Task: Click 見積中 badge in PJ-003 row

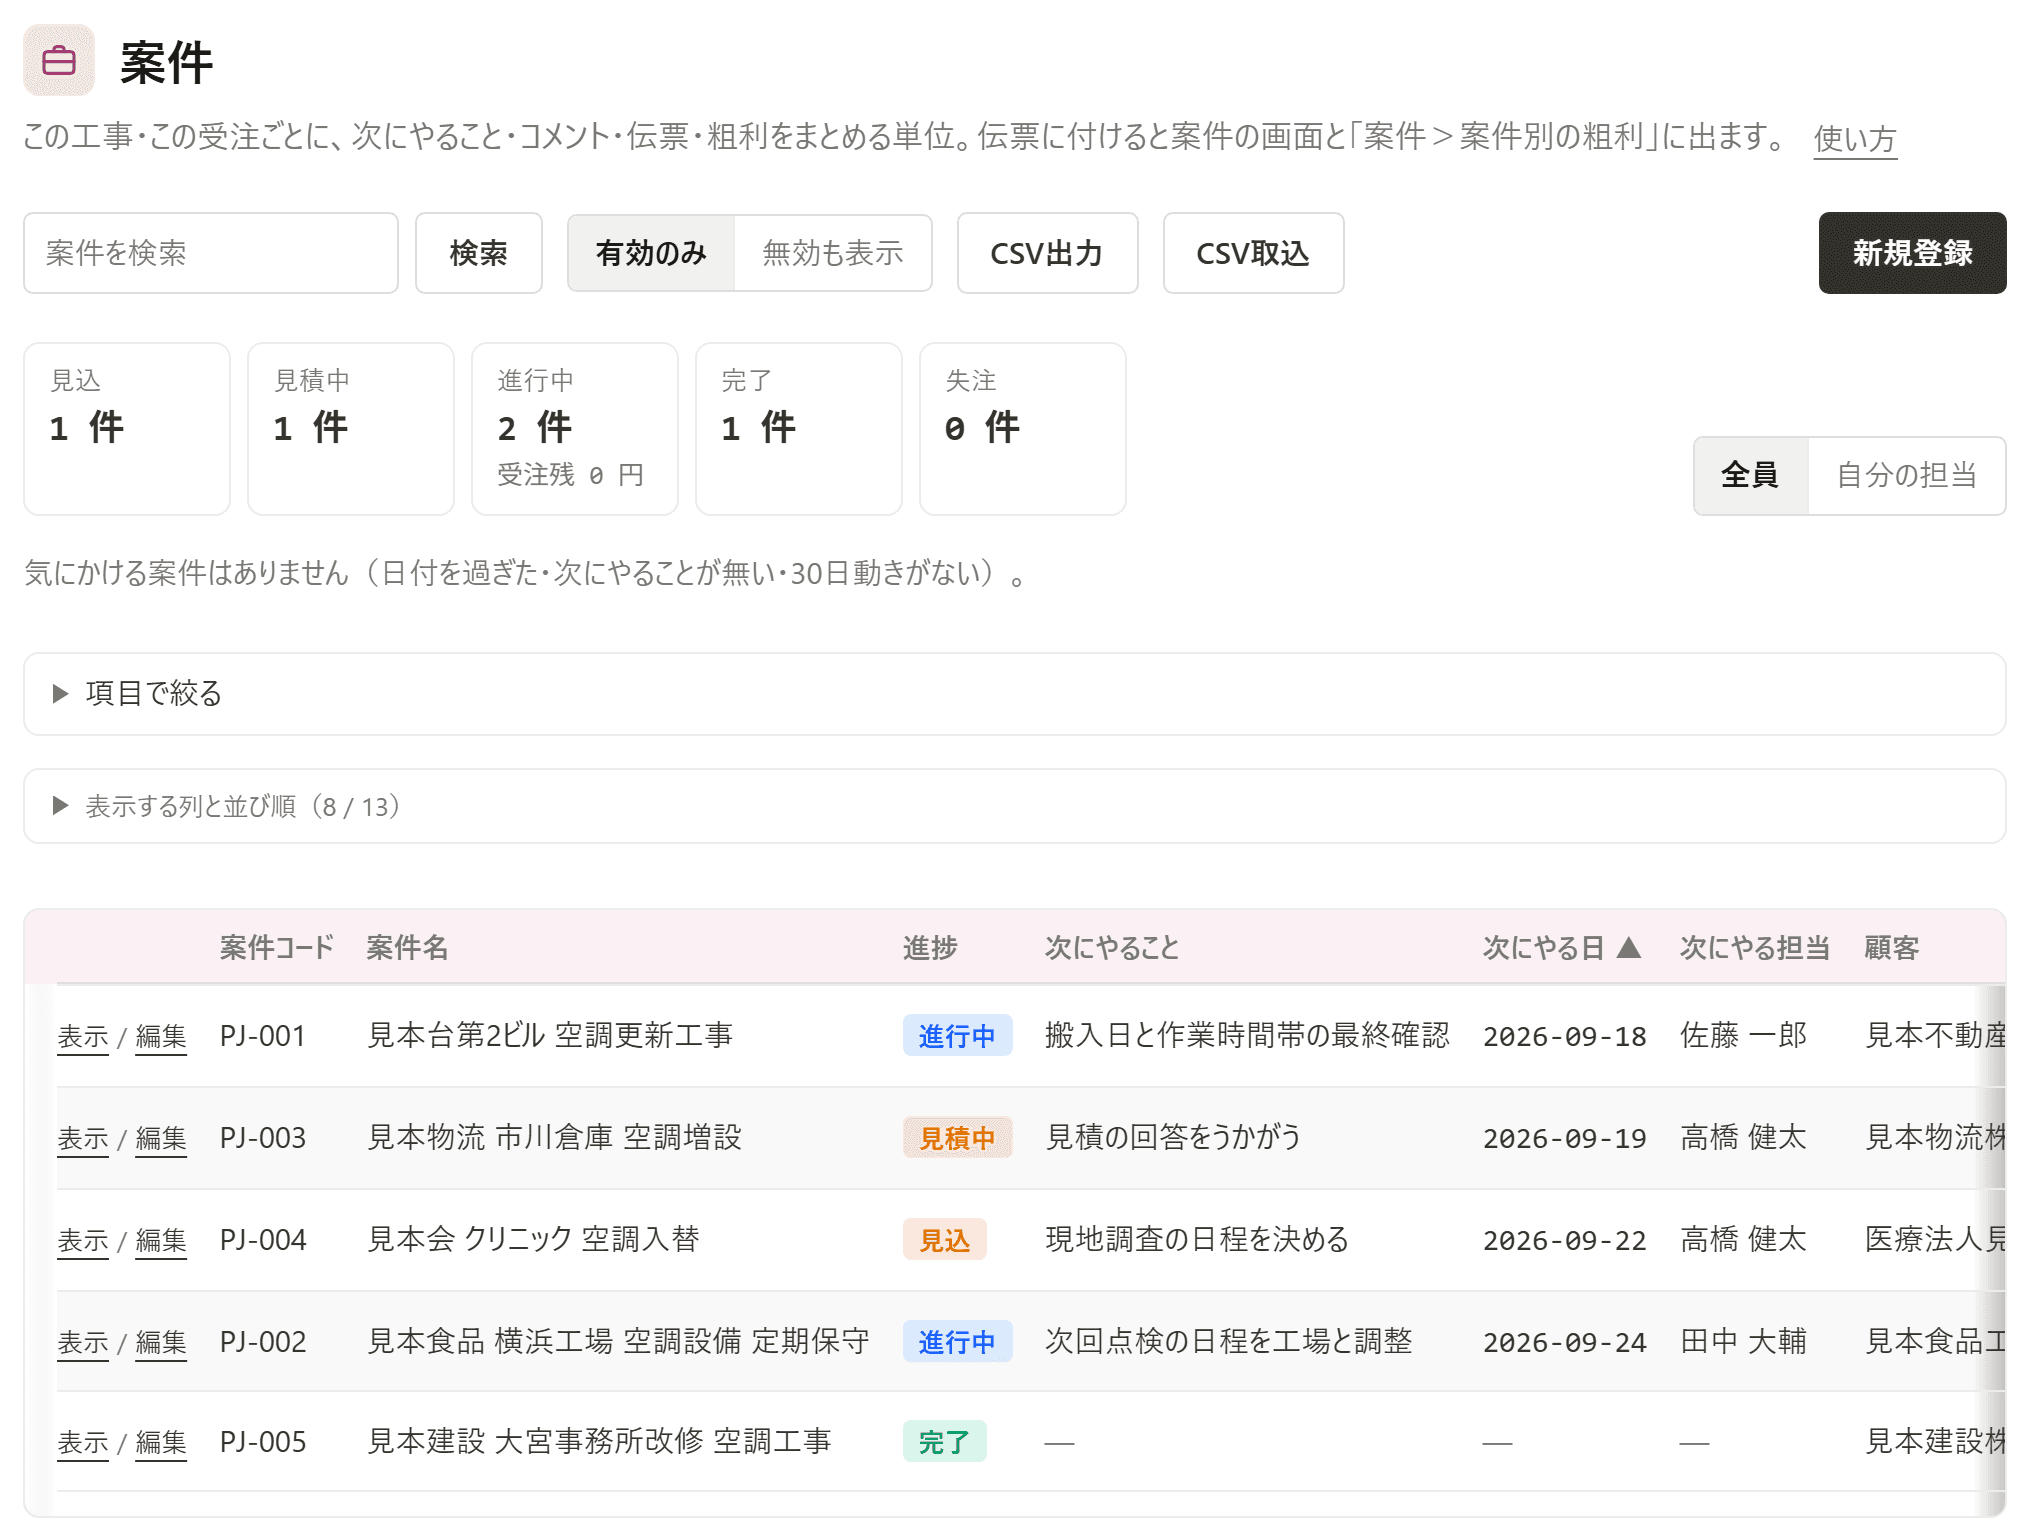Action: [x=957, y=1138]
